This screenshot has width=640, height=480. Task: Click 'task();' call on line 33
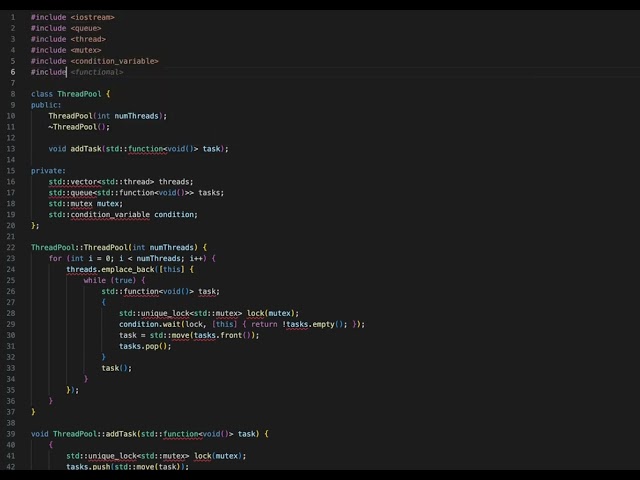click(117, 368)
